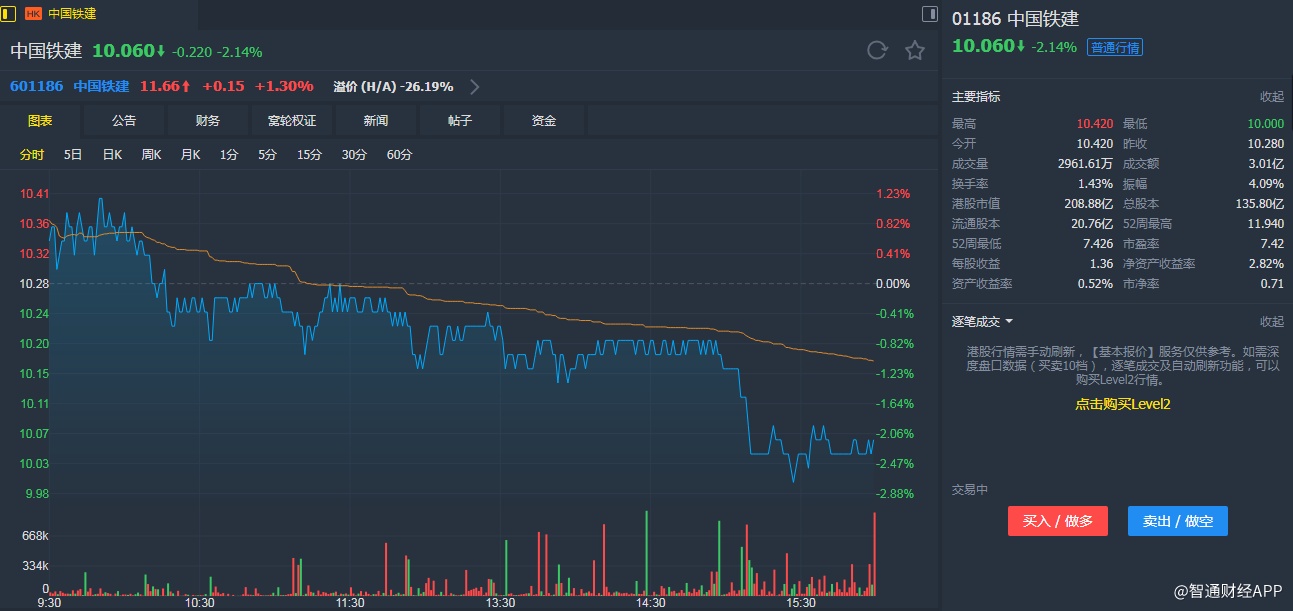Click the 点击购买Level2 link
The height and width of the screenshot is (611, 1293).
pyautogui.click(x=1122, y=404)
